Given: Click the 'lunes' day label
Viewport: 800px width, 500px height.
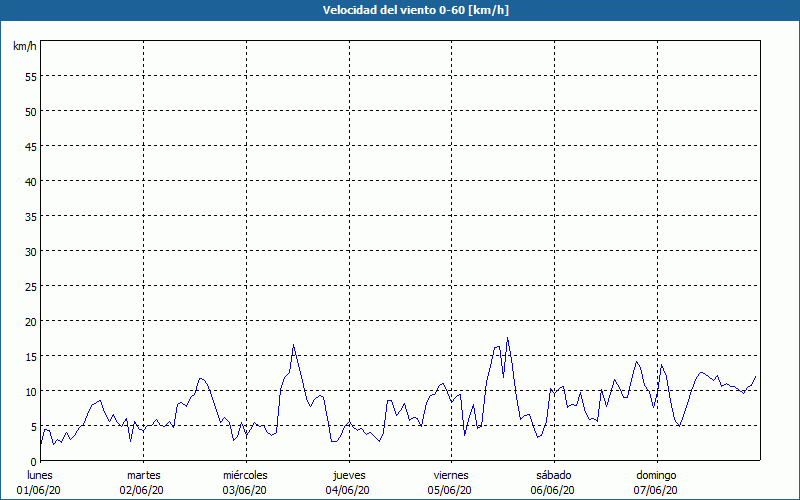Looking at the screenshot, I should (x=40, y=475).
